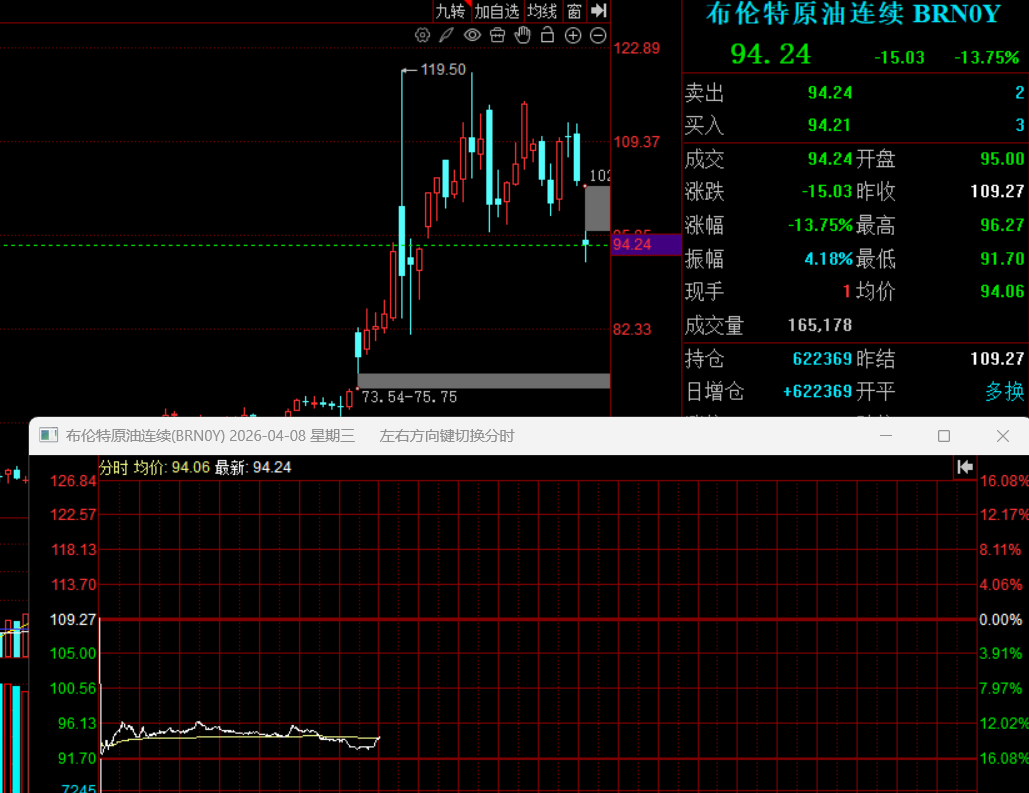Viewport: 1029px width, 793px height.
Task: Collapse side panel with right arrow-bar icon
Action: point(598,11)
